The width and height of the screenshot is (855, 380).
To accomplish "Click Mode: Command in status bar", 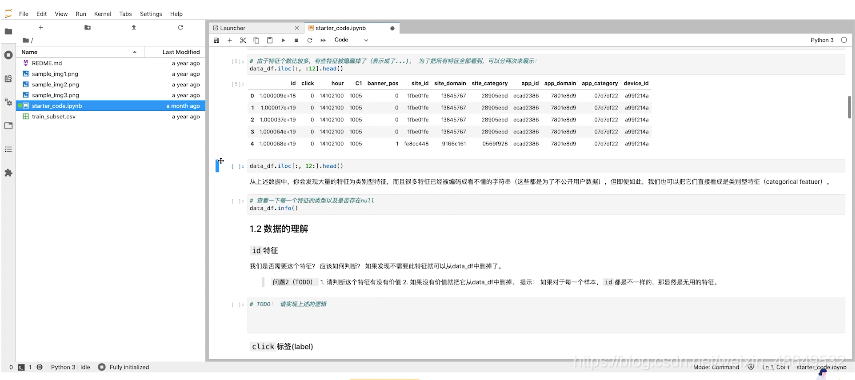I will (716, 367).
